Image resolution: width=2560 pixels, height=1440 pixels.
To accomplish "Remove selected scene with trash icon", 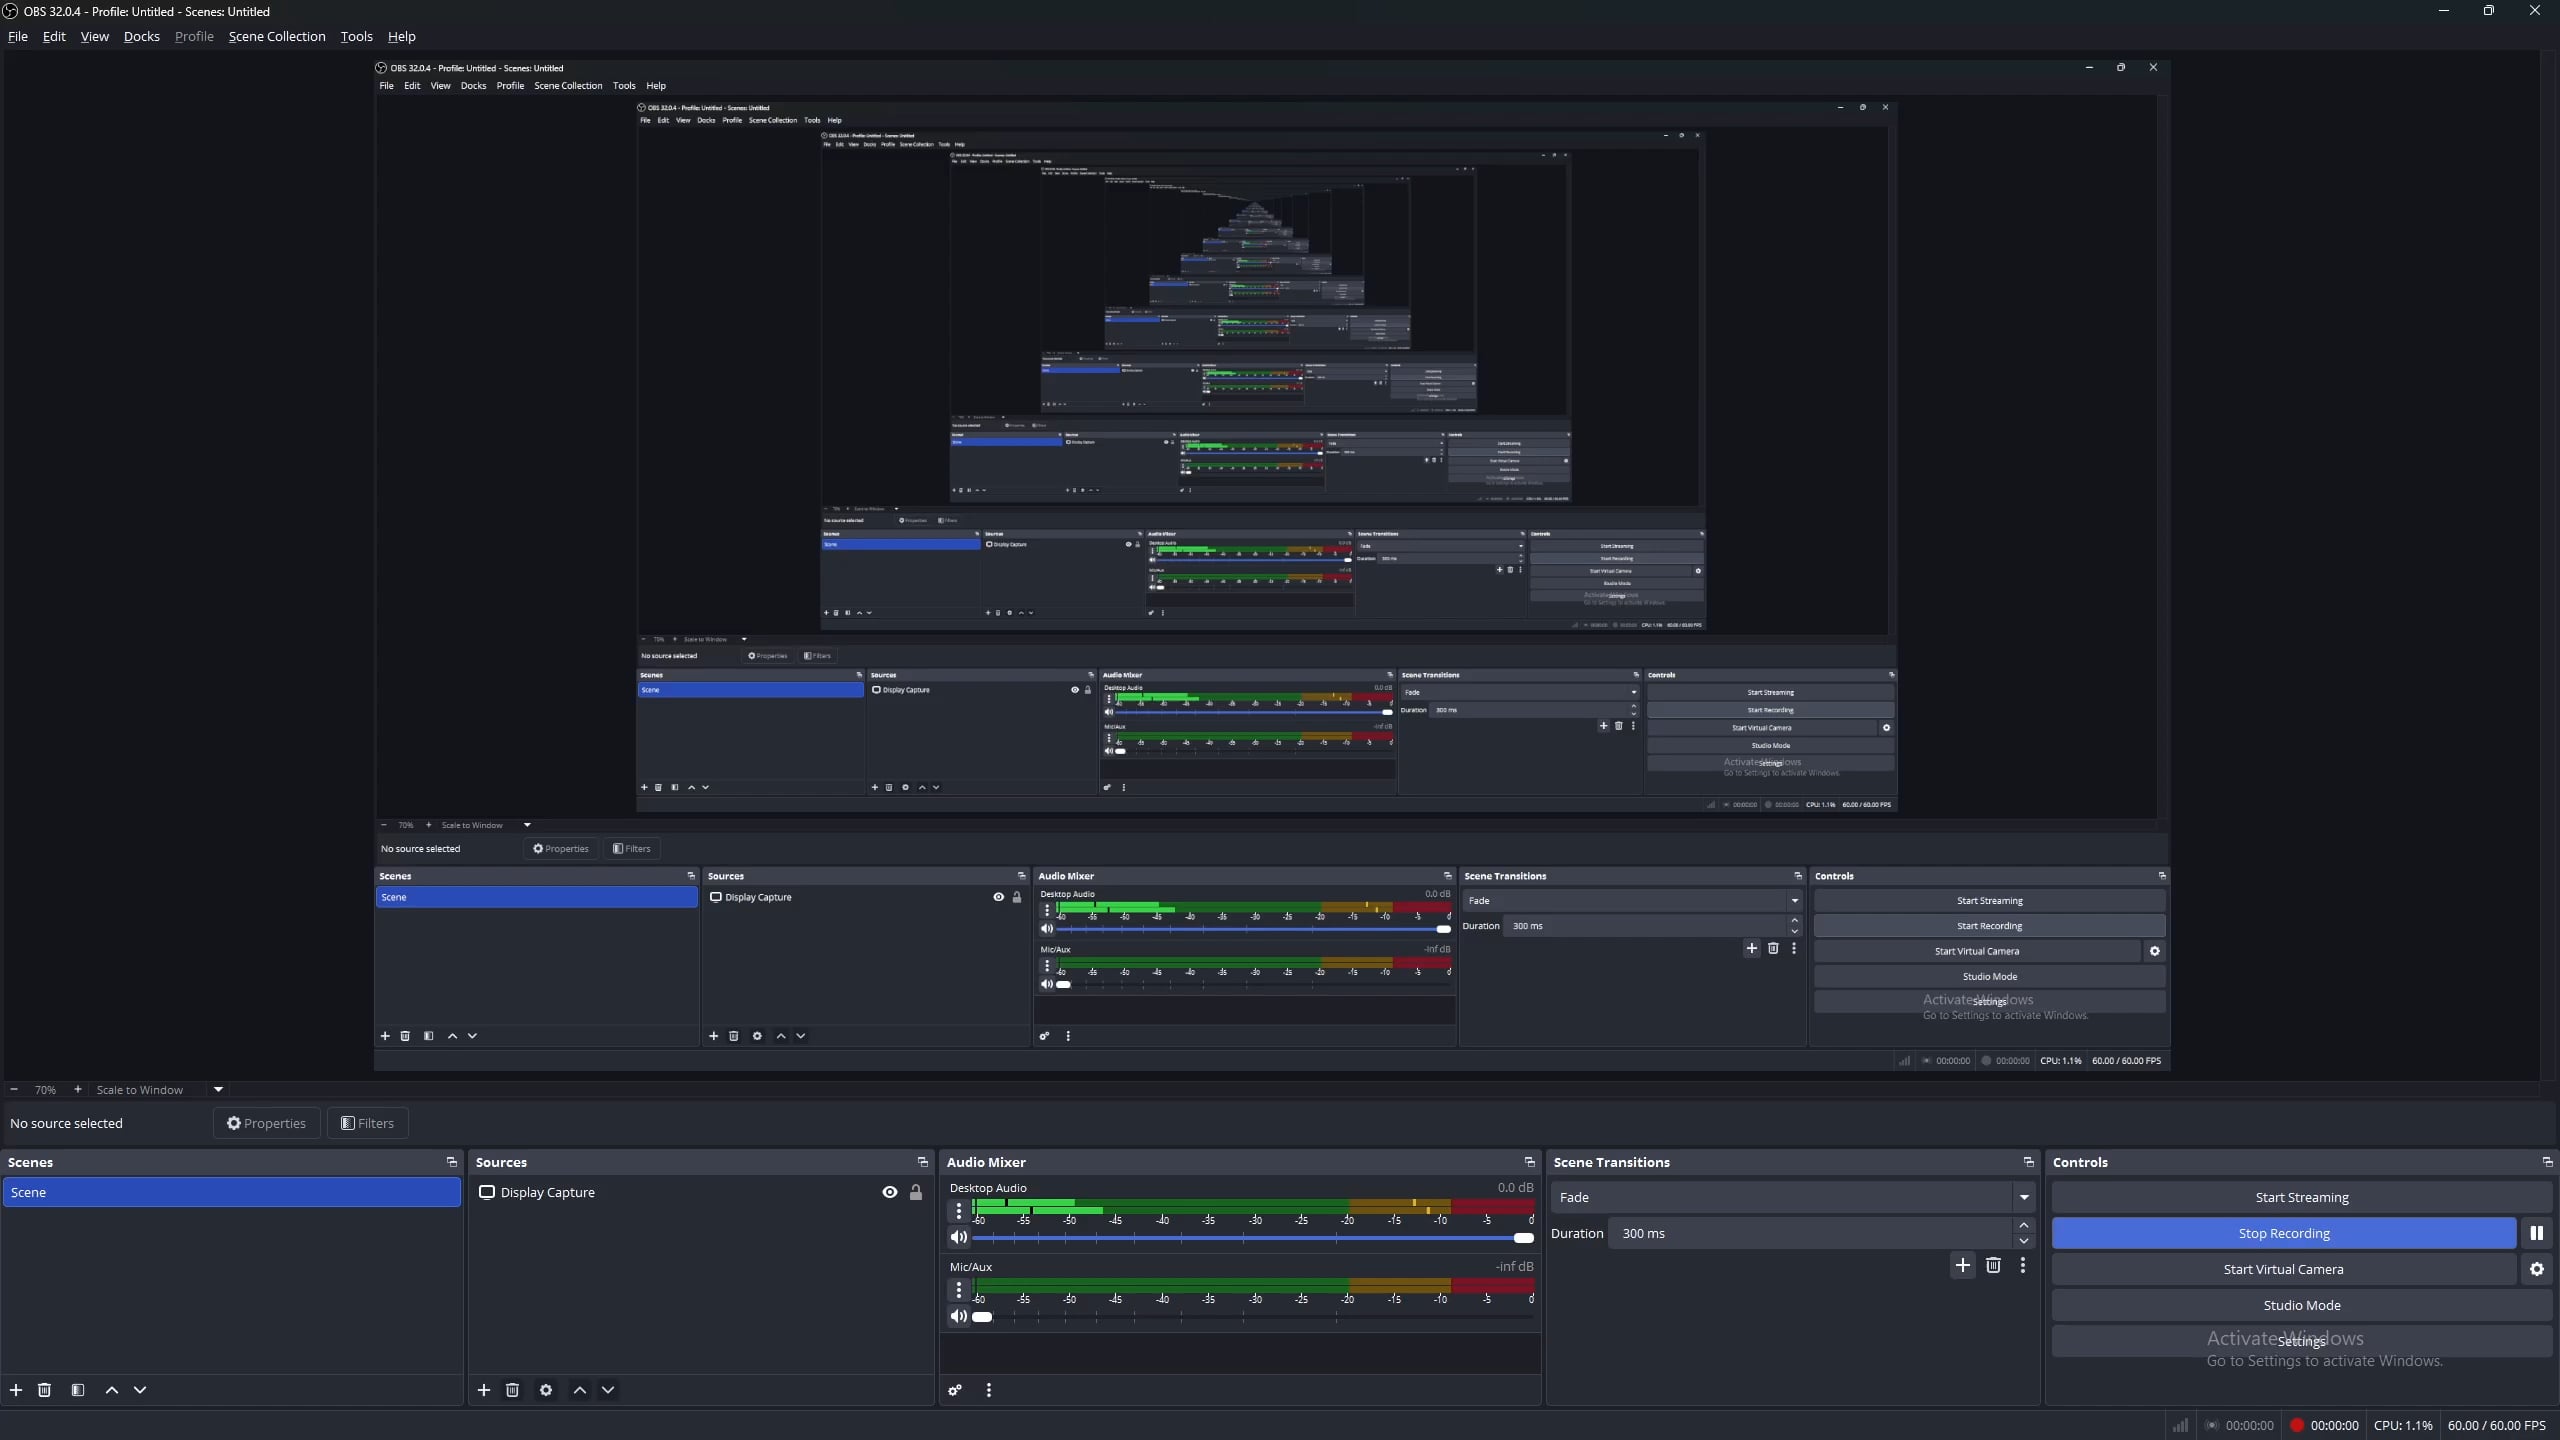I will point(44,1390).
